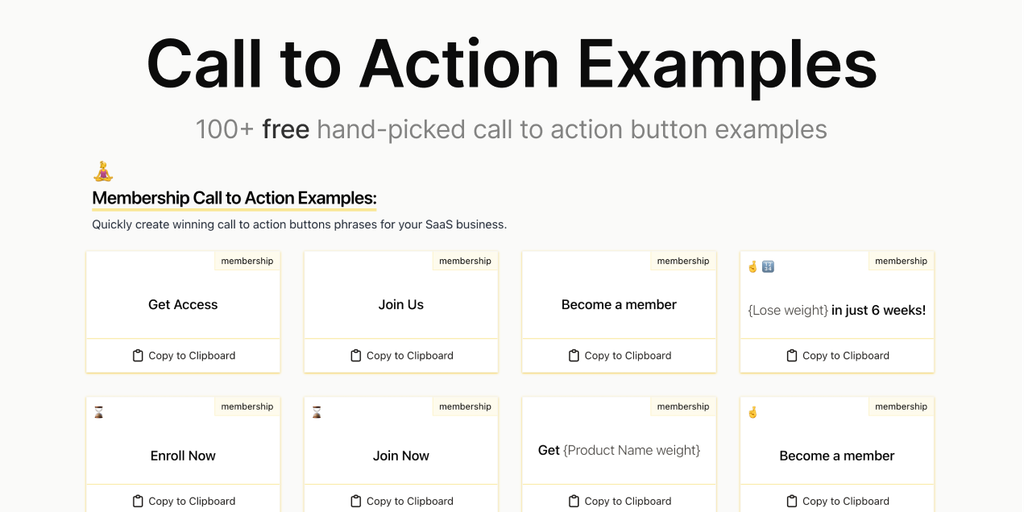The width and height of the screenshot is (1024, 512).
Task: Click the clipboard icon under Join Now
Action: [x=356, y=501]
